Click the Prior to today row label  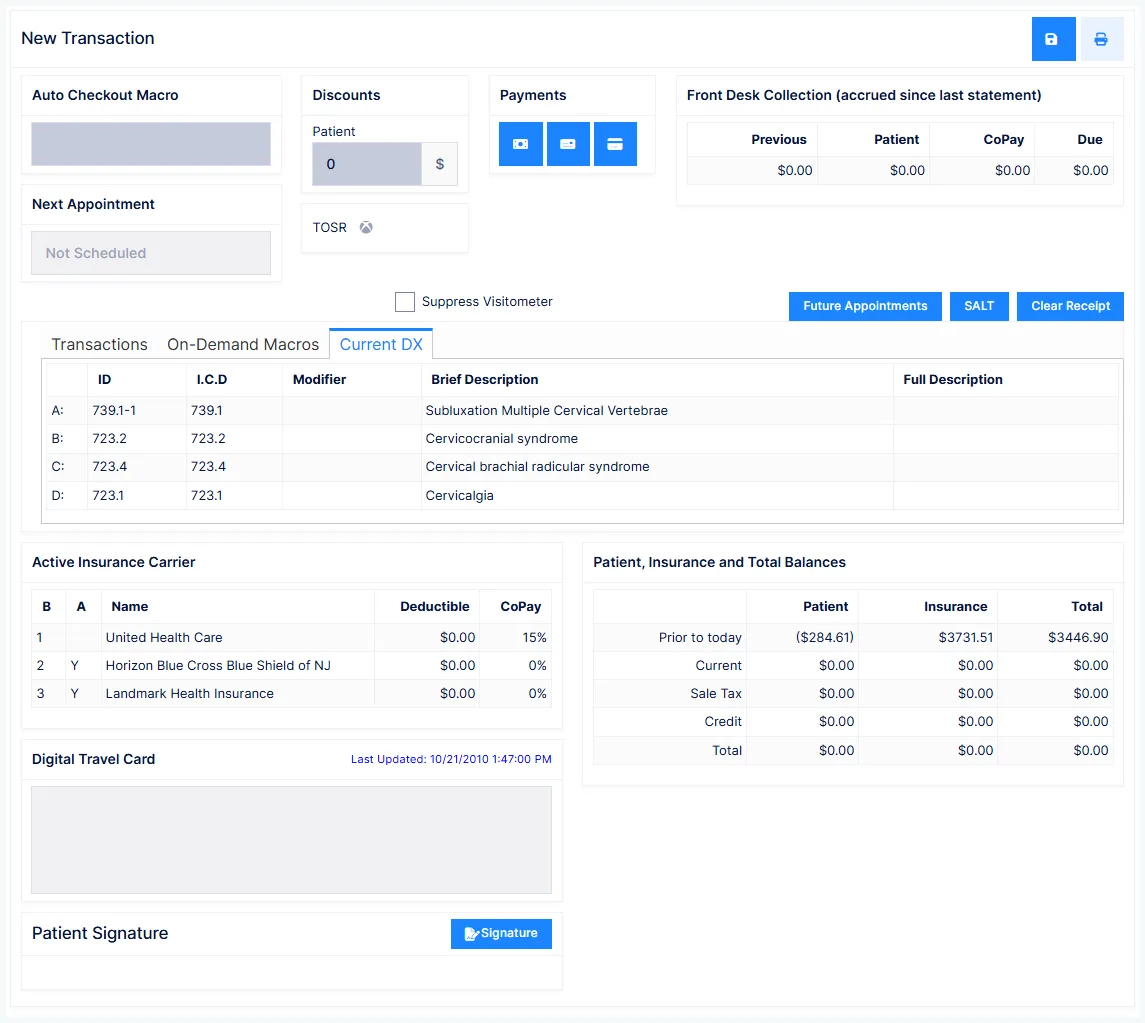tap(700, 637)
